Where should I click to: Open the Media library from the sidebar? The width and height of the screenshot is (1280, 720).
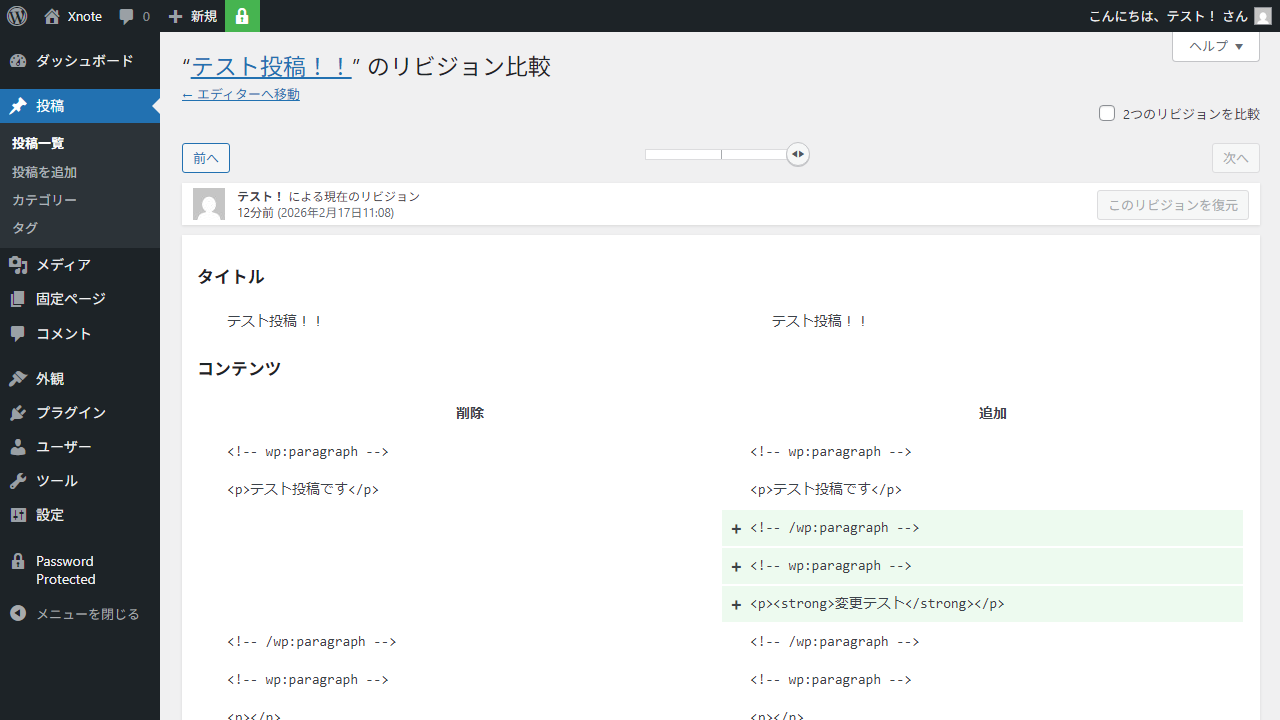18,264
